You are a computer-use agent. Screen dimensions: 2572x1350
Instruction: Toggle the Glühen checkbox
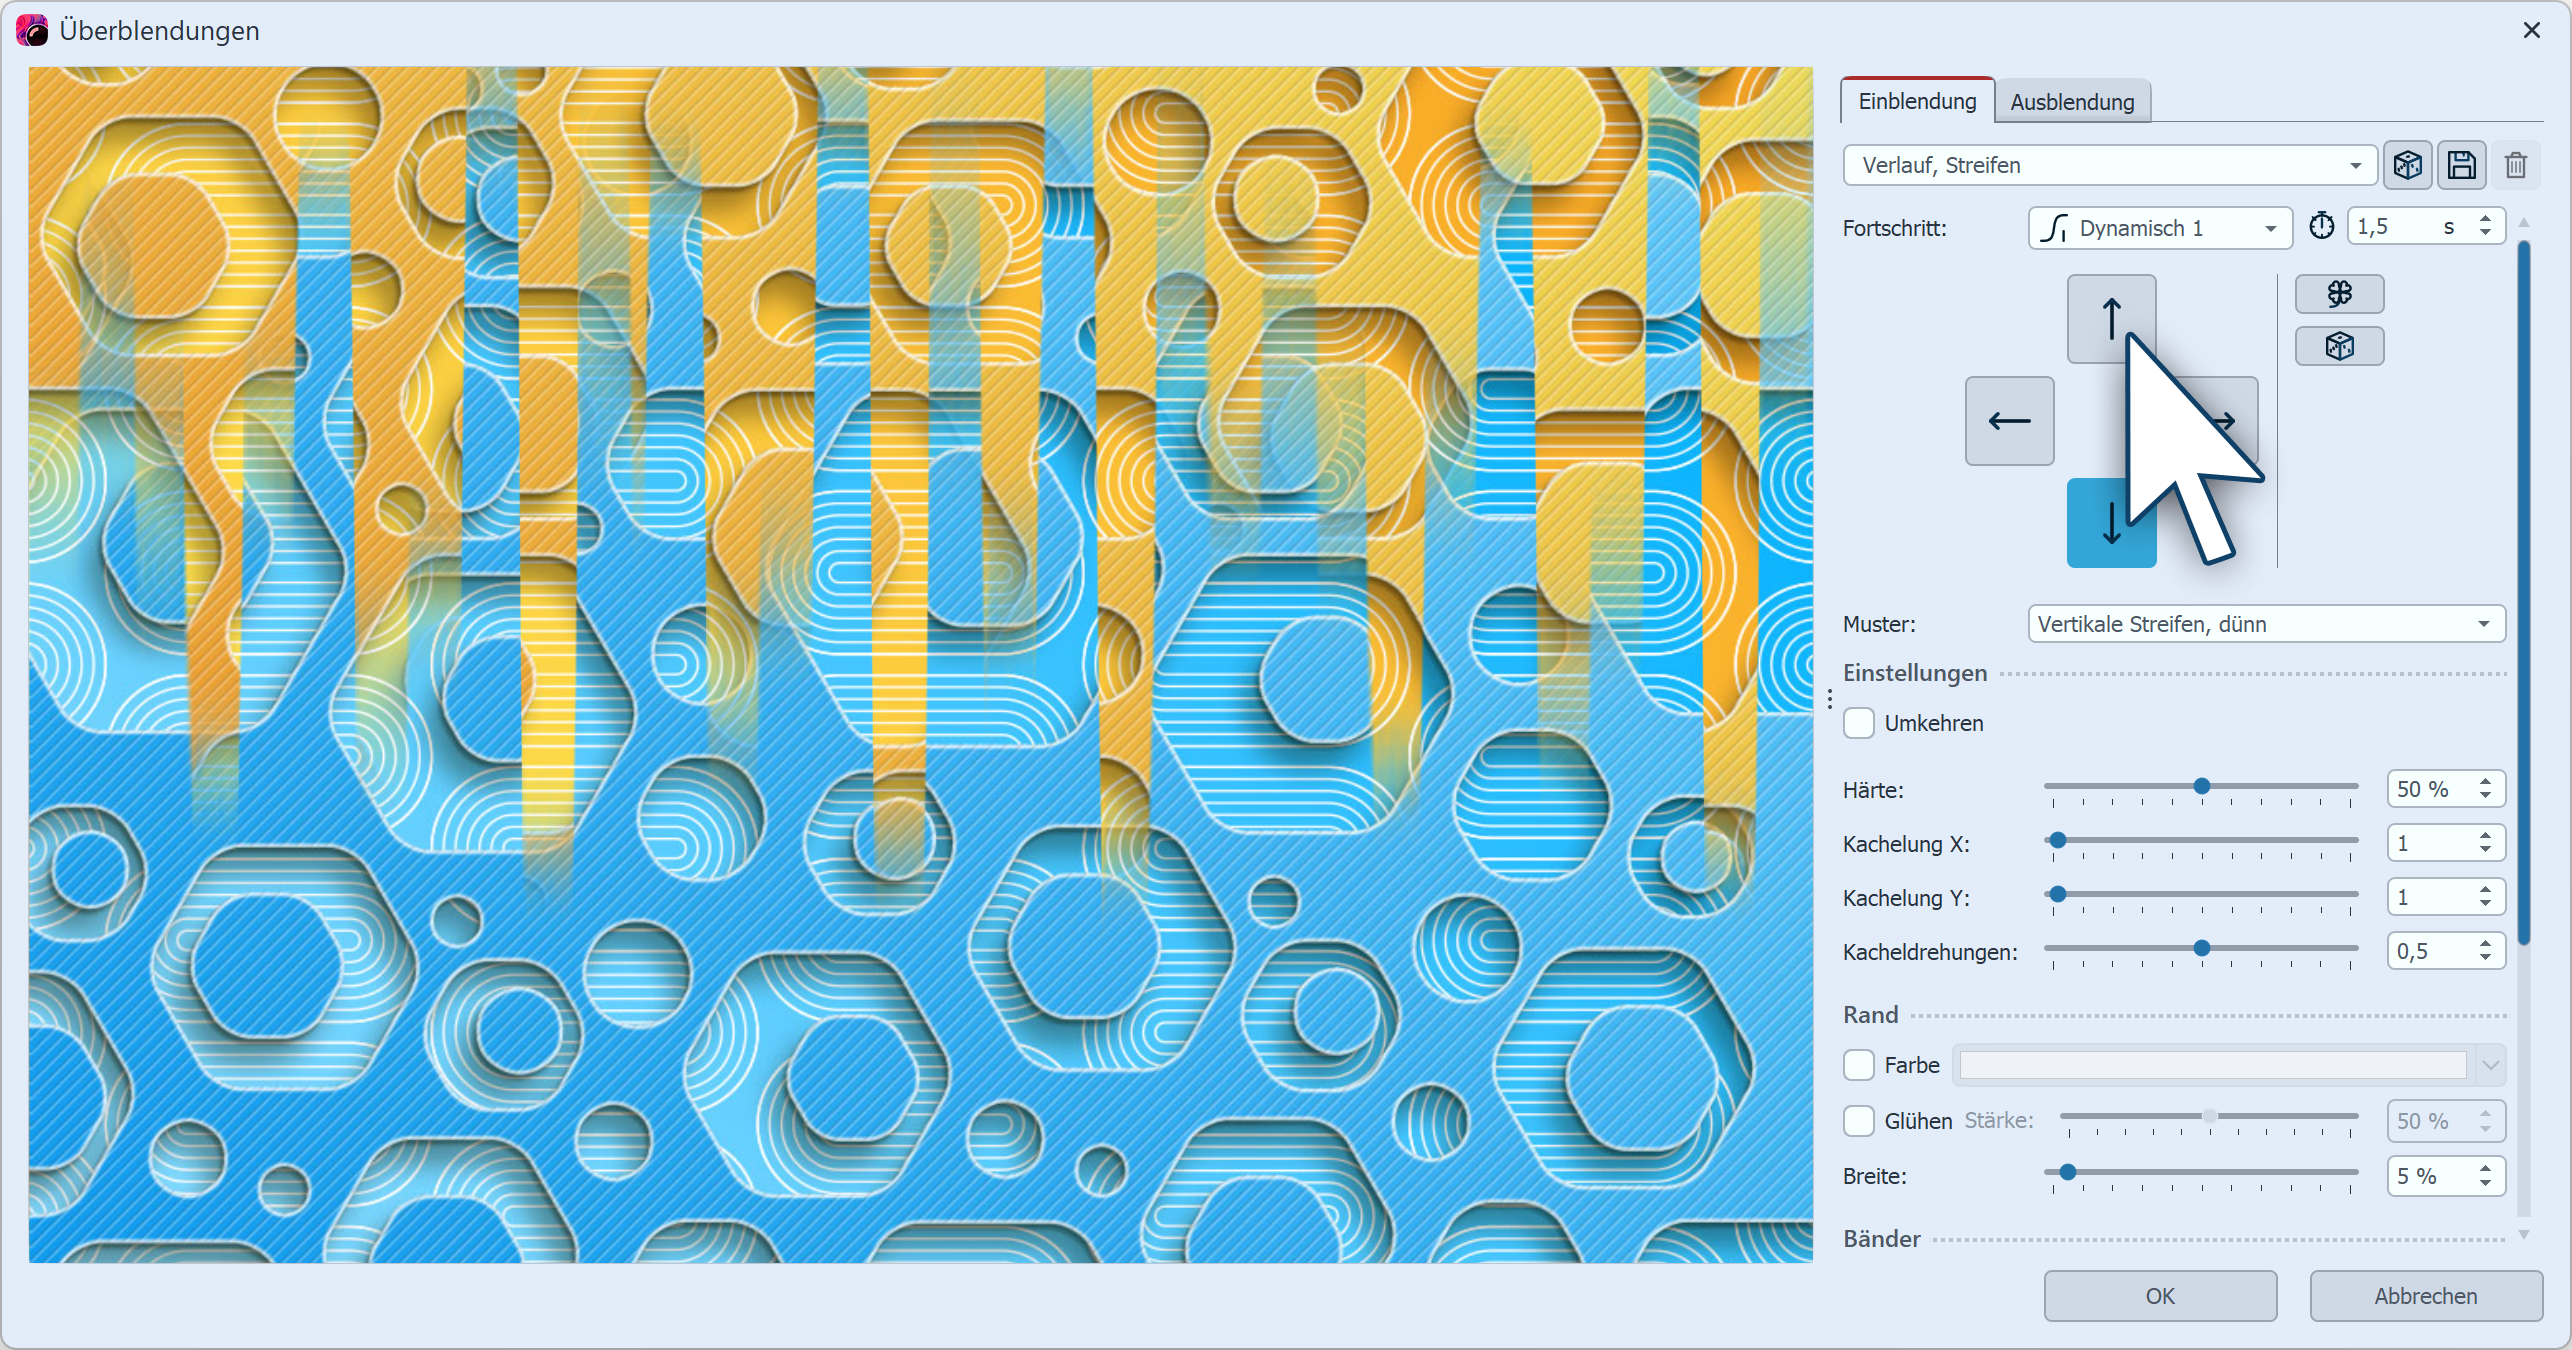1859,1121
